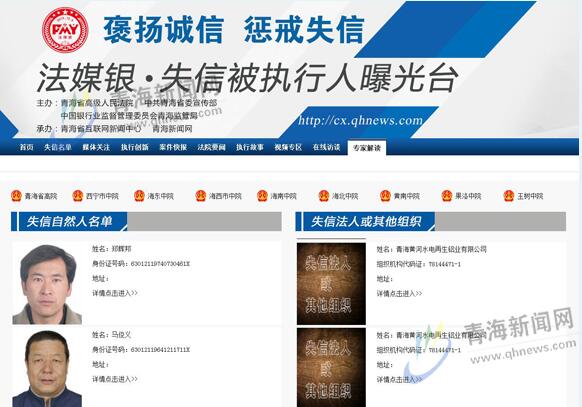Click the 海南中院 court emblem icon

[262, 196]
